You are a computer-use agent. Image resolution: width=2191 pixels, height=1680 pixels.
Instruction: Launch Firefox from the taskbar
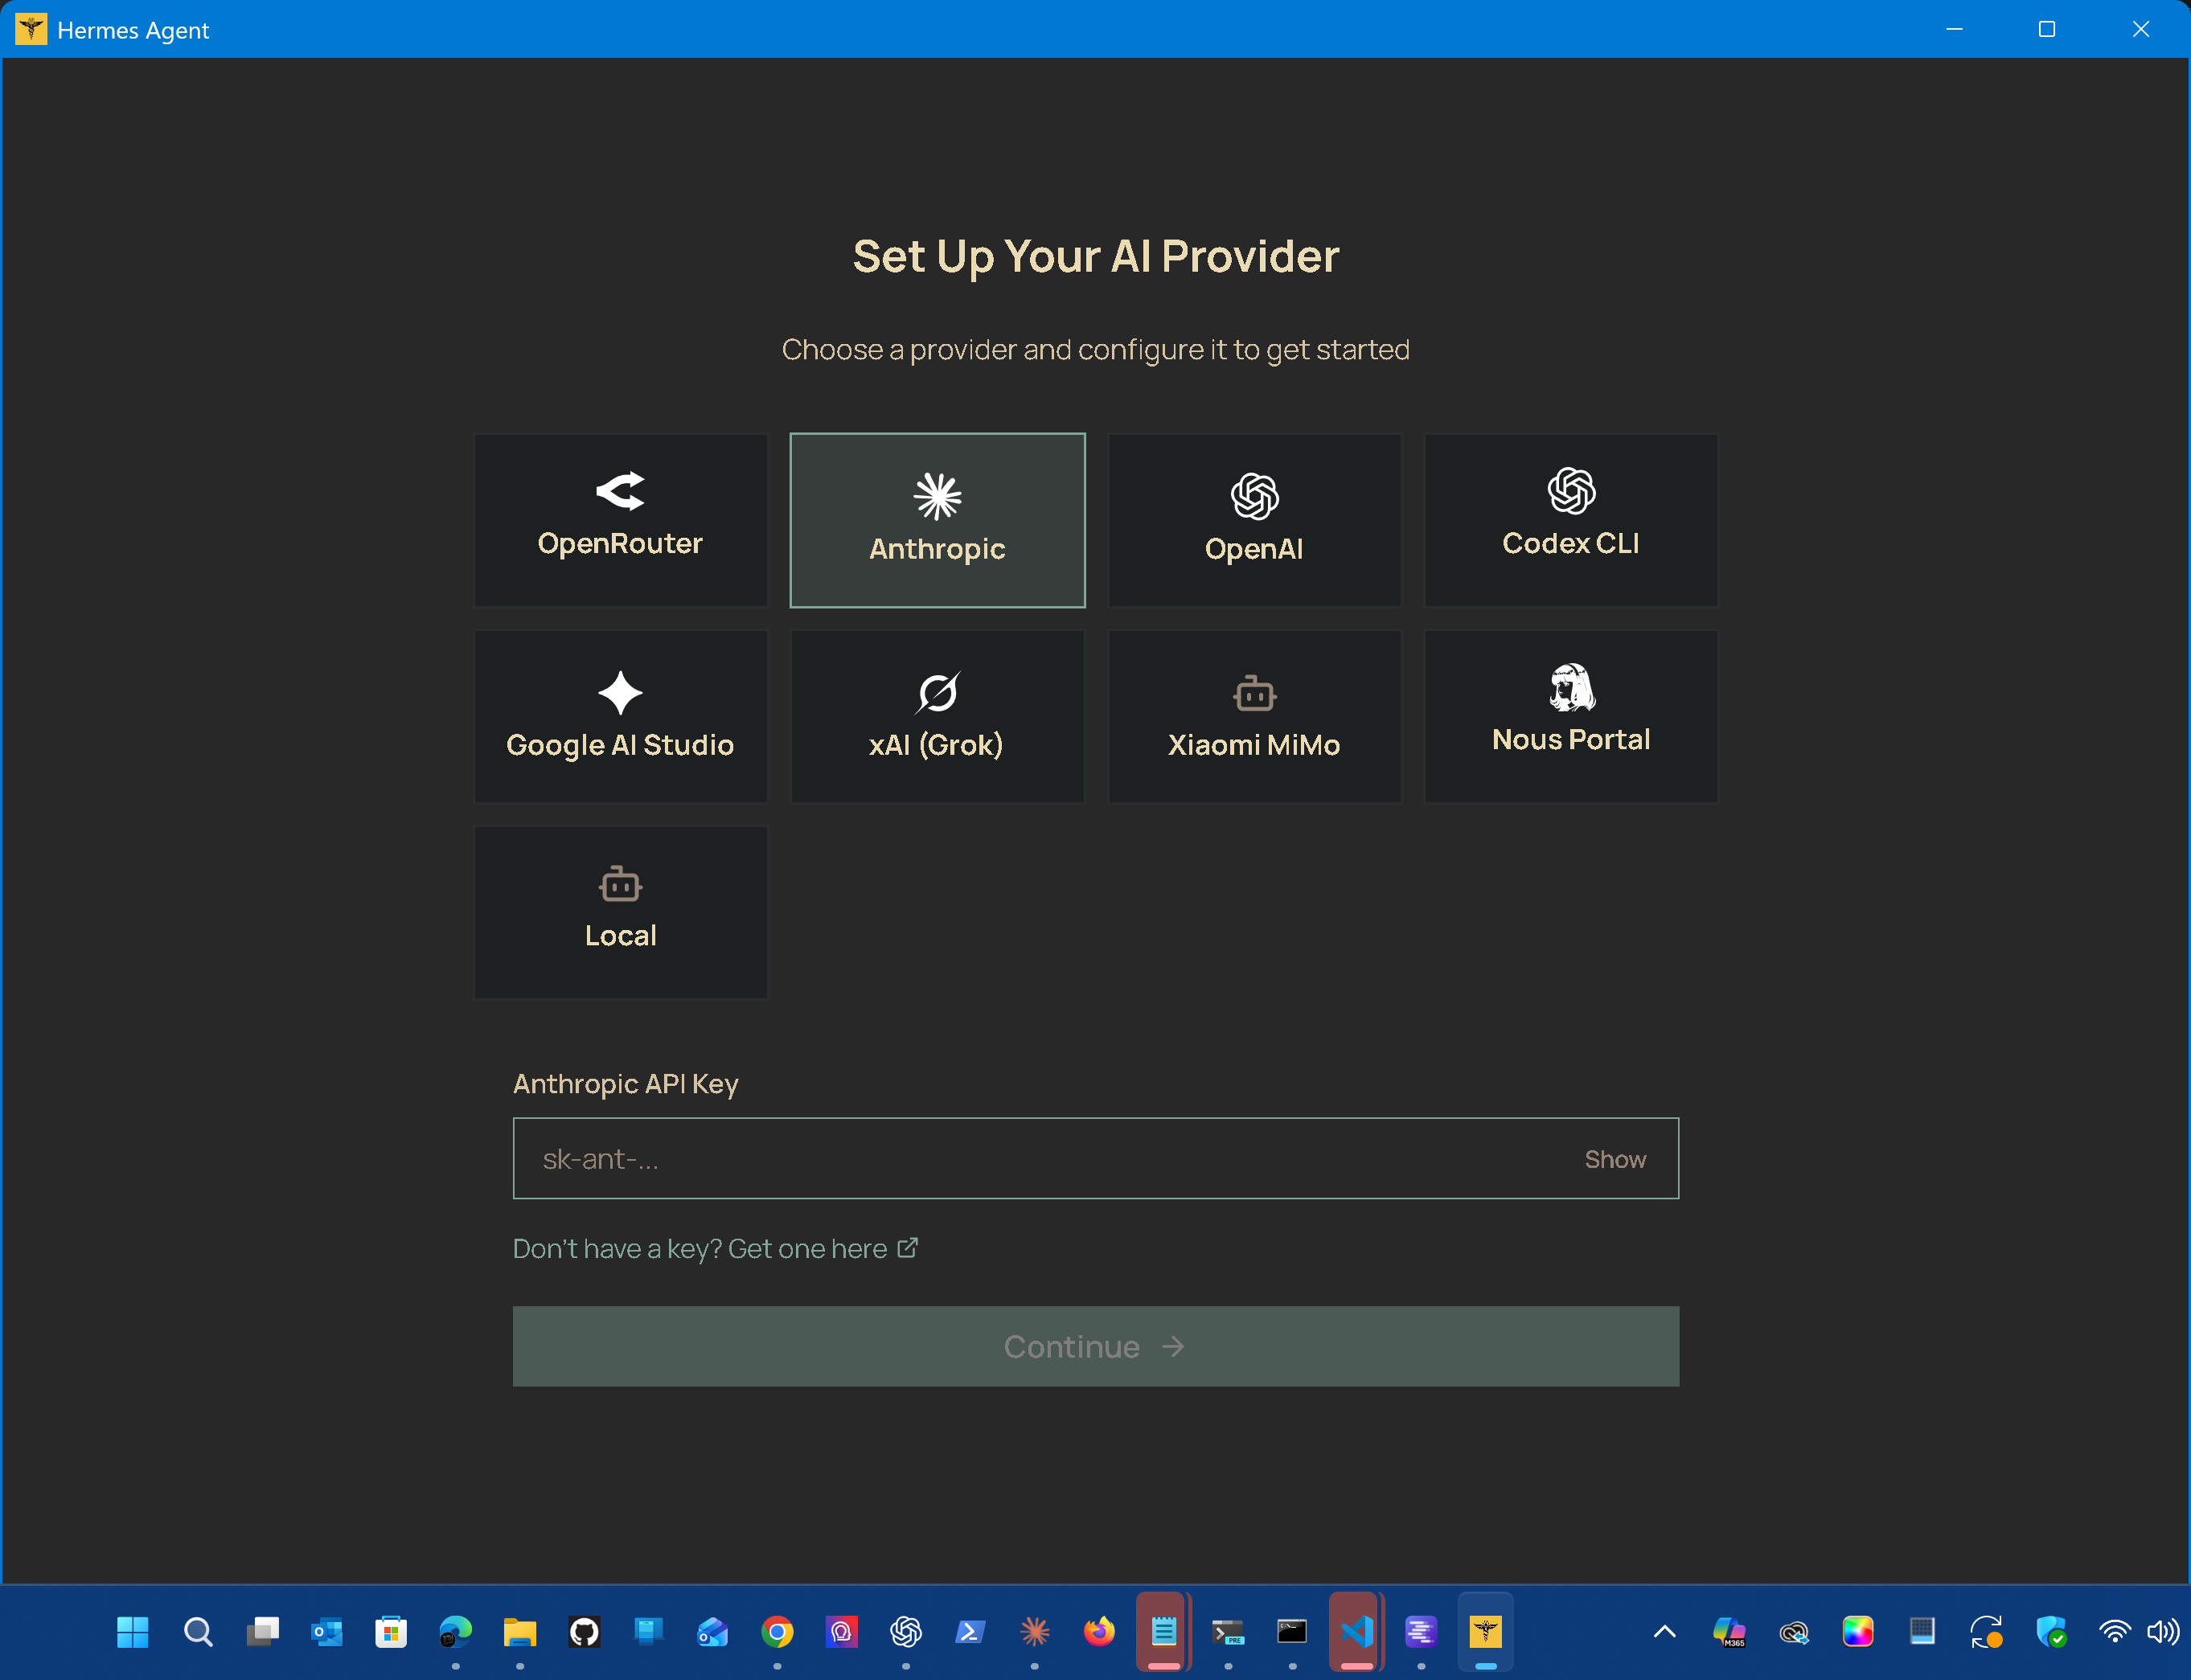tap(1099, 1632)
